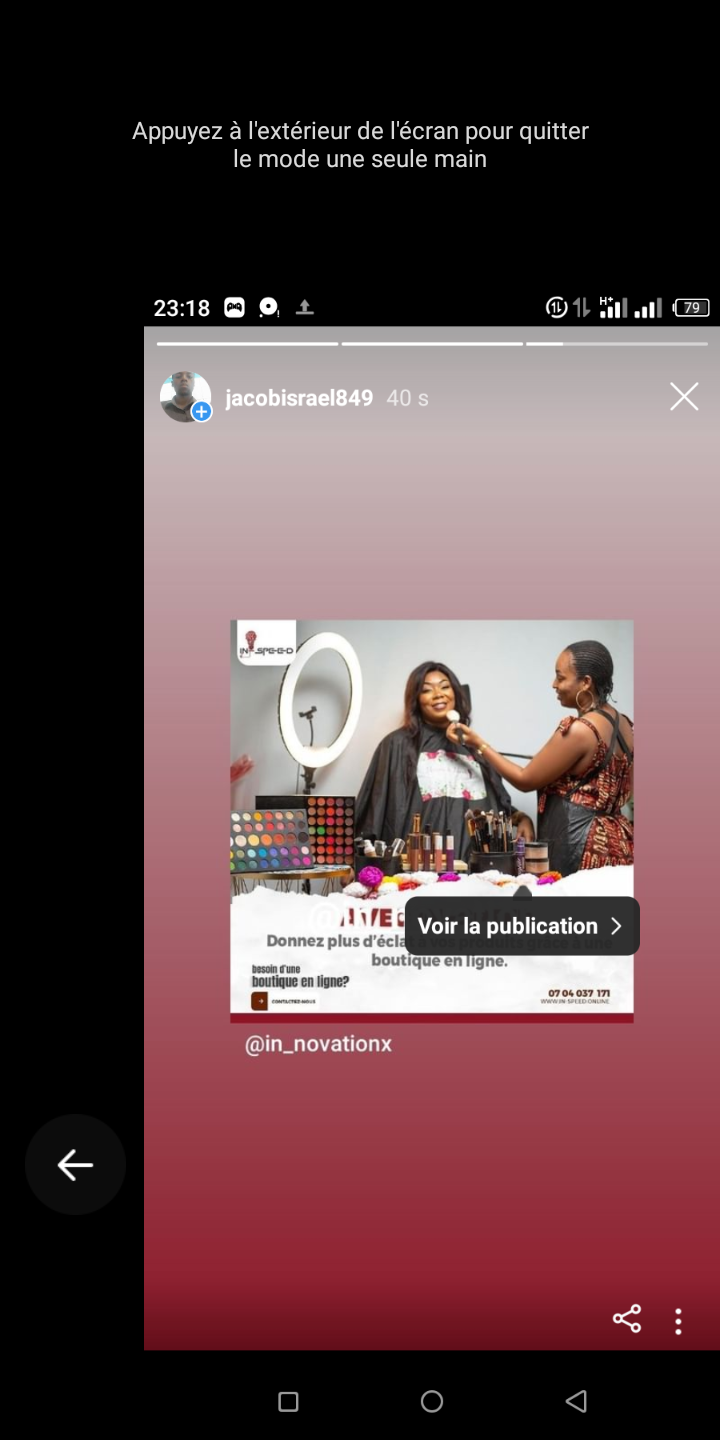Tap the second story progress bar segment
This screenshot has width=720, height=1440.
pos(432,344)
